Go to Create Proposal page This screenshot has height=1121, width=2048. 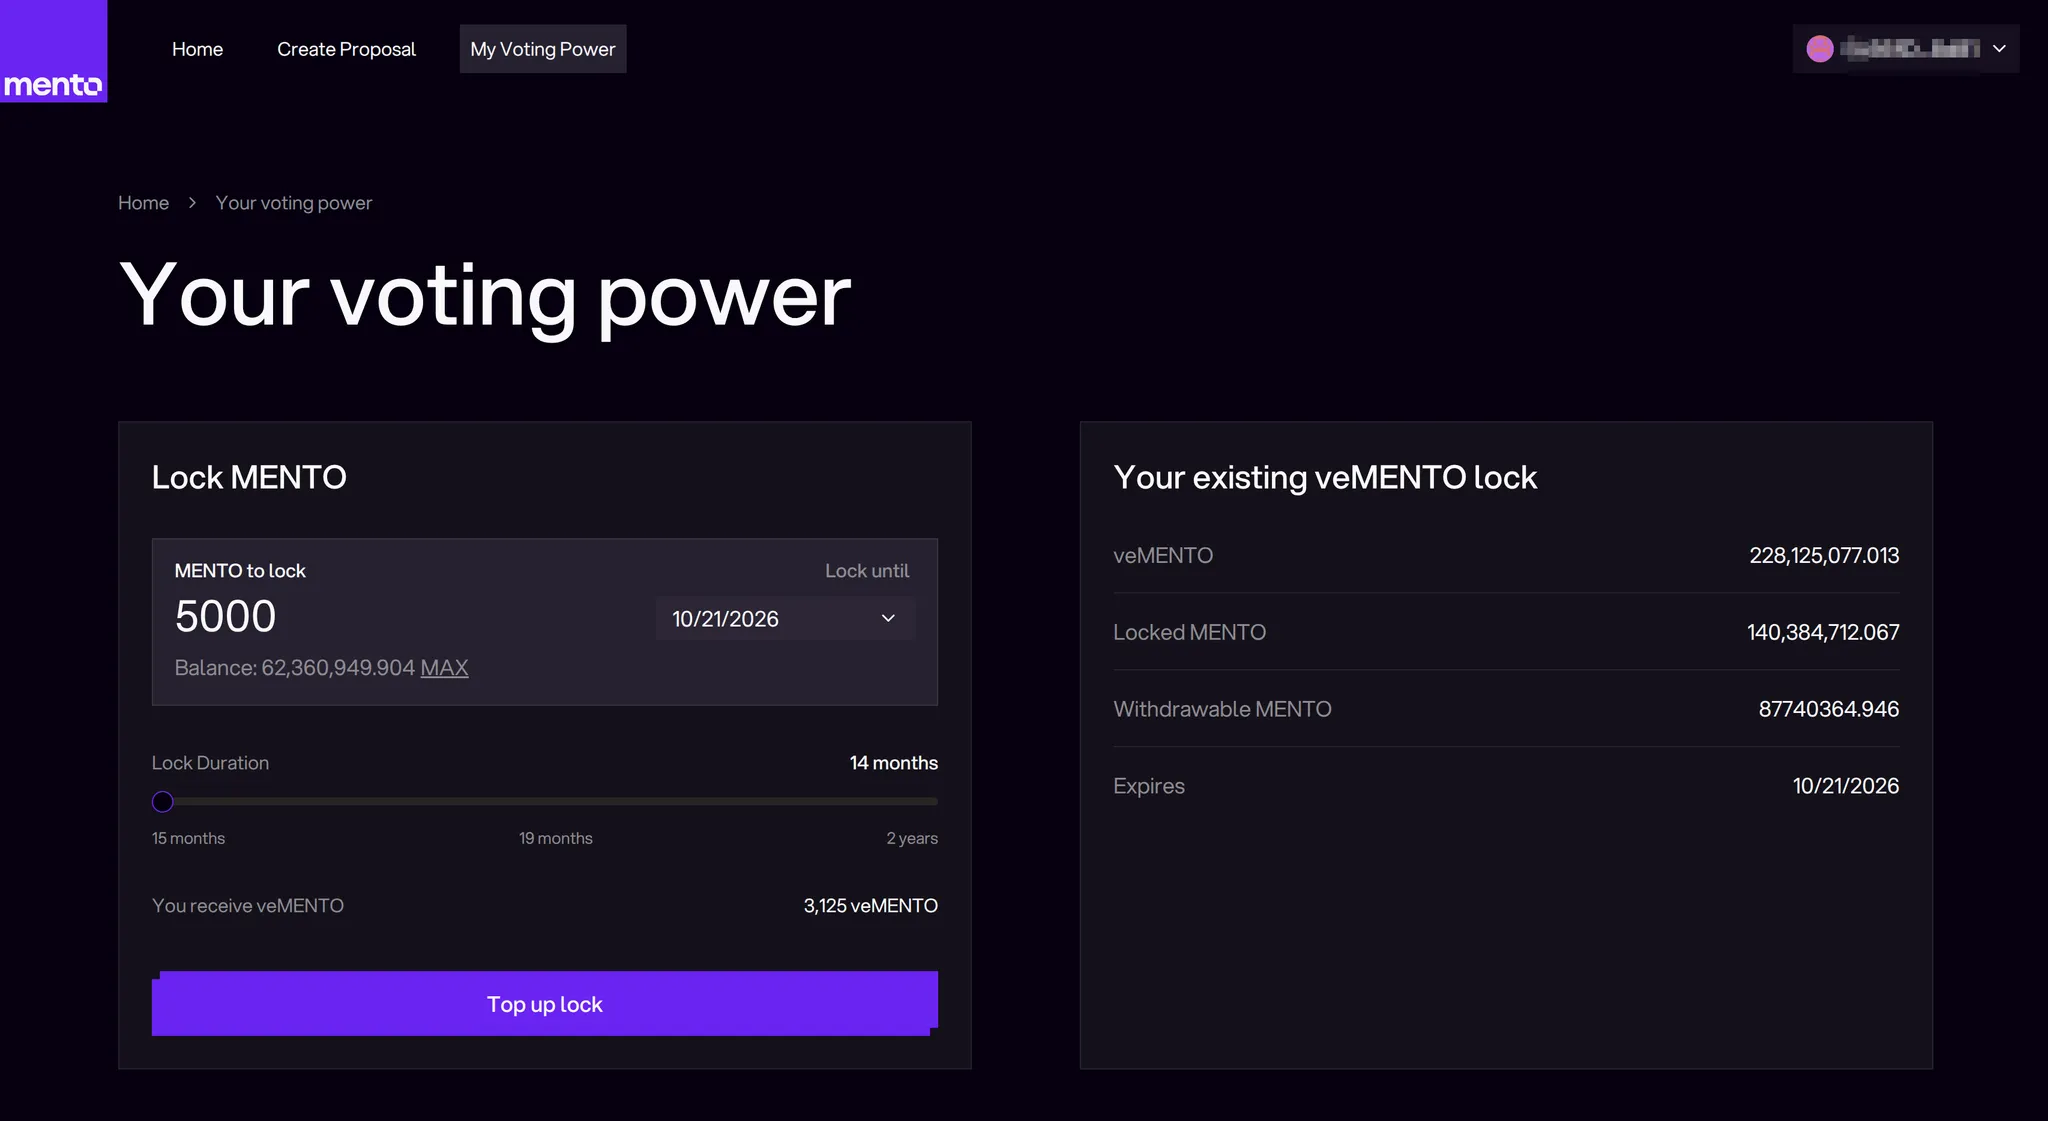346,49
